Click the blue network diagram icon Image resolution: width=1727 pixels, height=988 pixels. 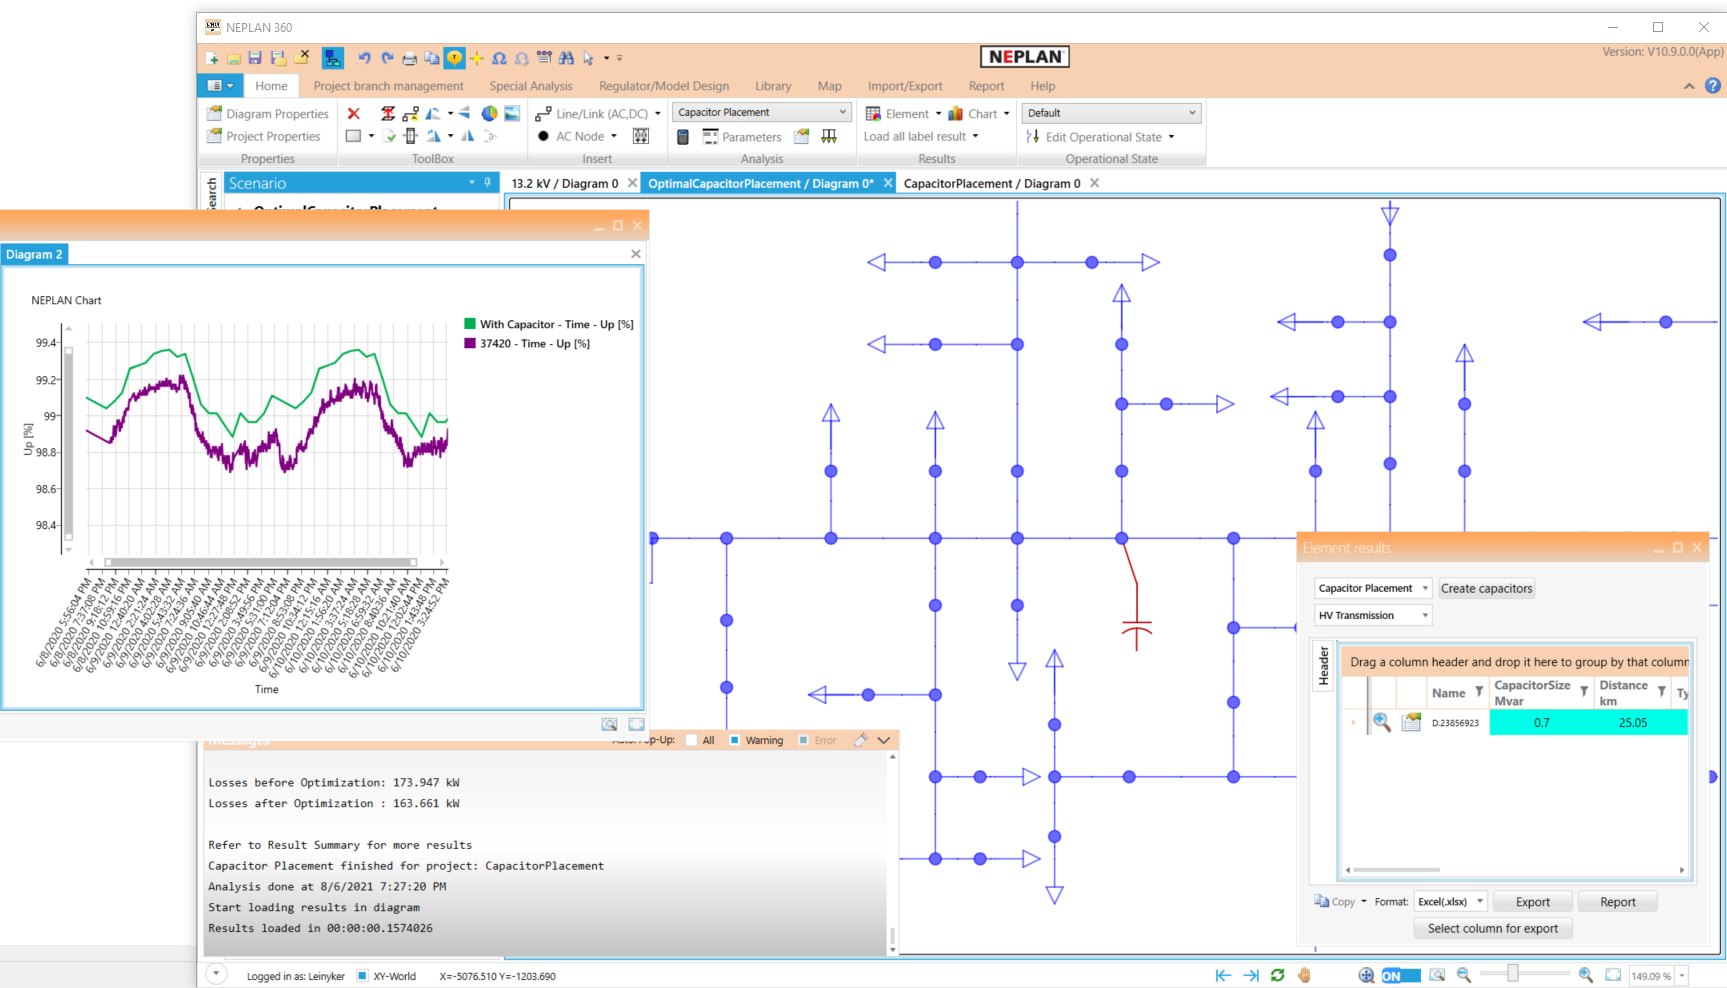click(332, 58)
